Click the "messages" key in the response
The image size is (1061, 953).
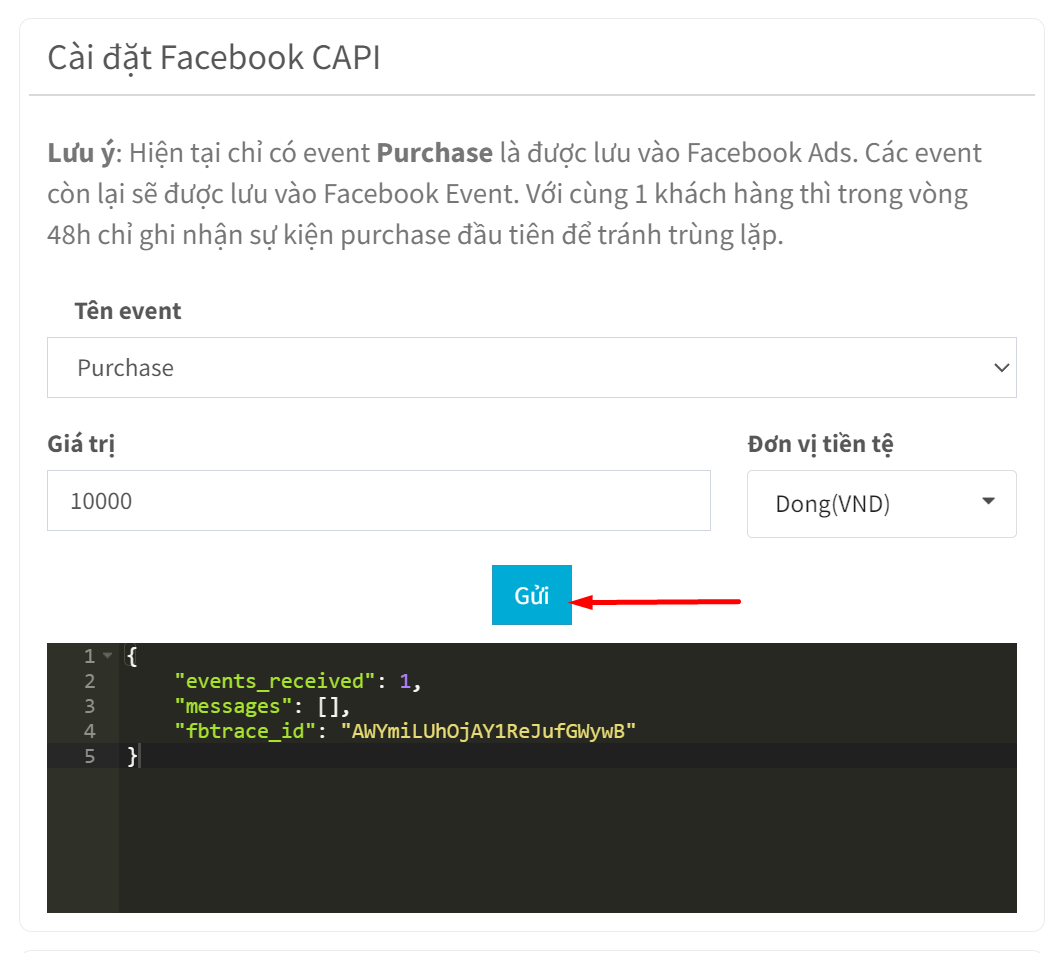pyautogui.click(x=233, y=706)
